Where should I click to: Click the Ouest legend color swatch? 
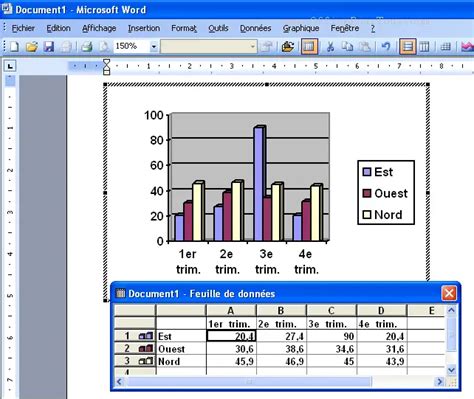(367, 193)
